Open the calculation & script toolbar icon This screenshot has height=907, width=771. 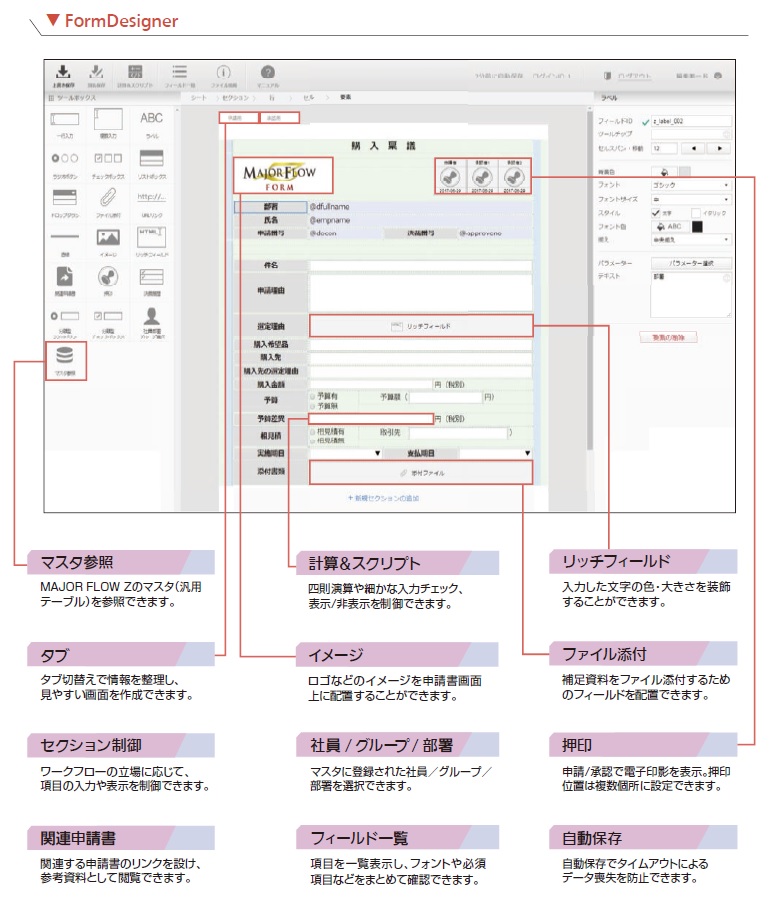click(x=136, y=75)
